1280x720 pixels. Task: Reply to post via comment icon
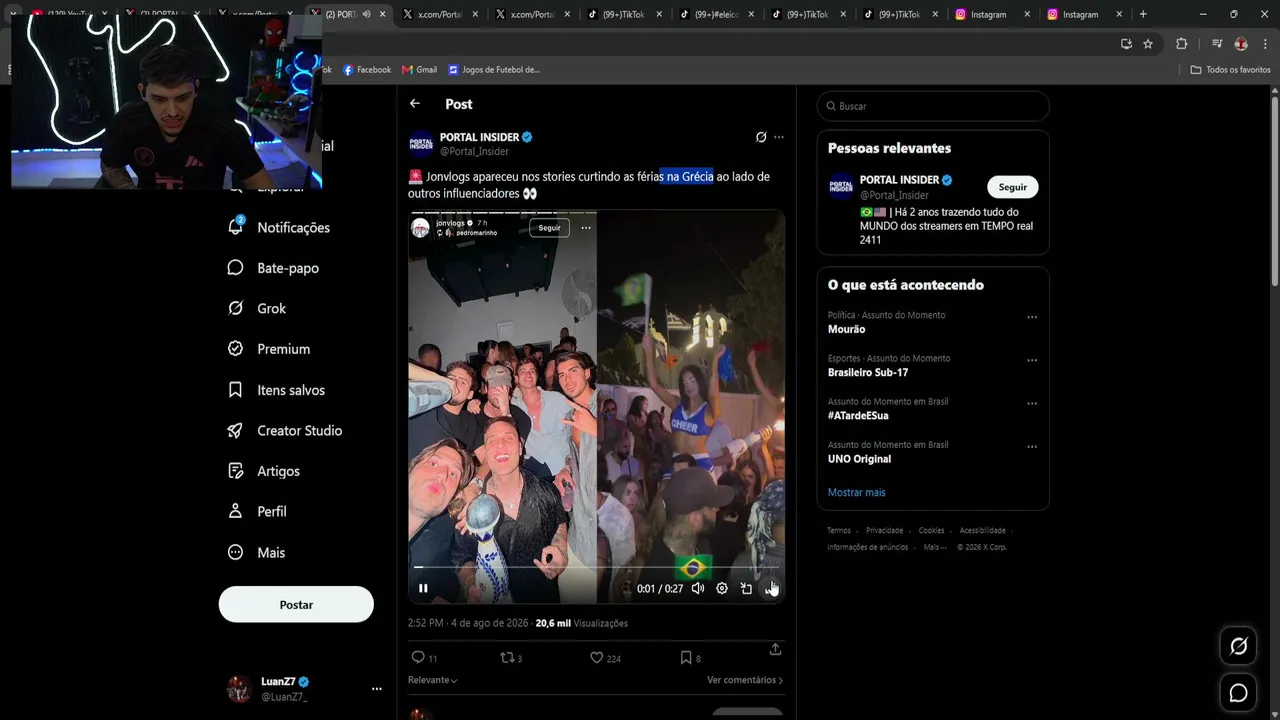pyautogui.click(x=418, y=657)
